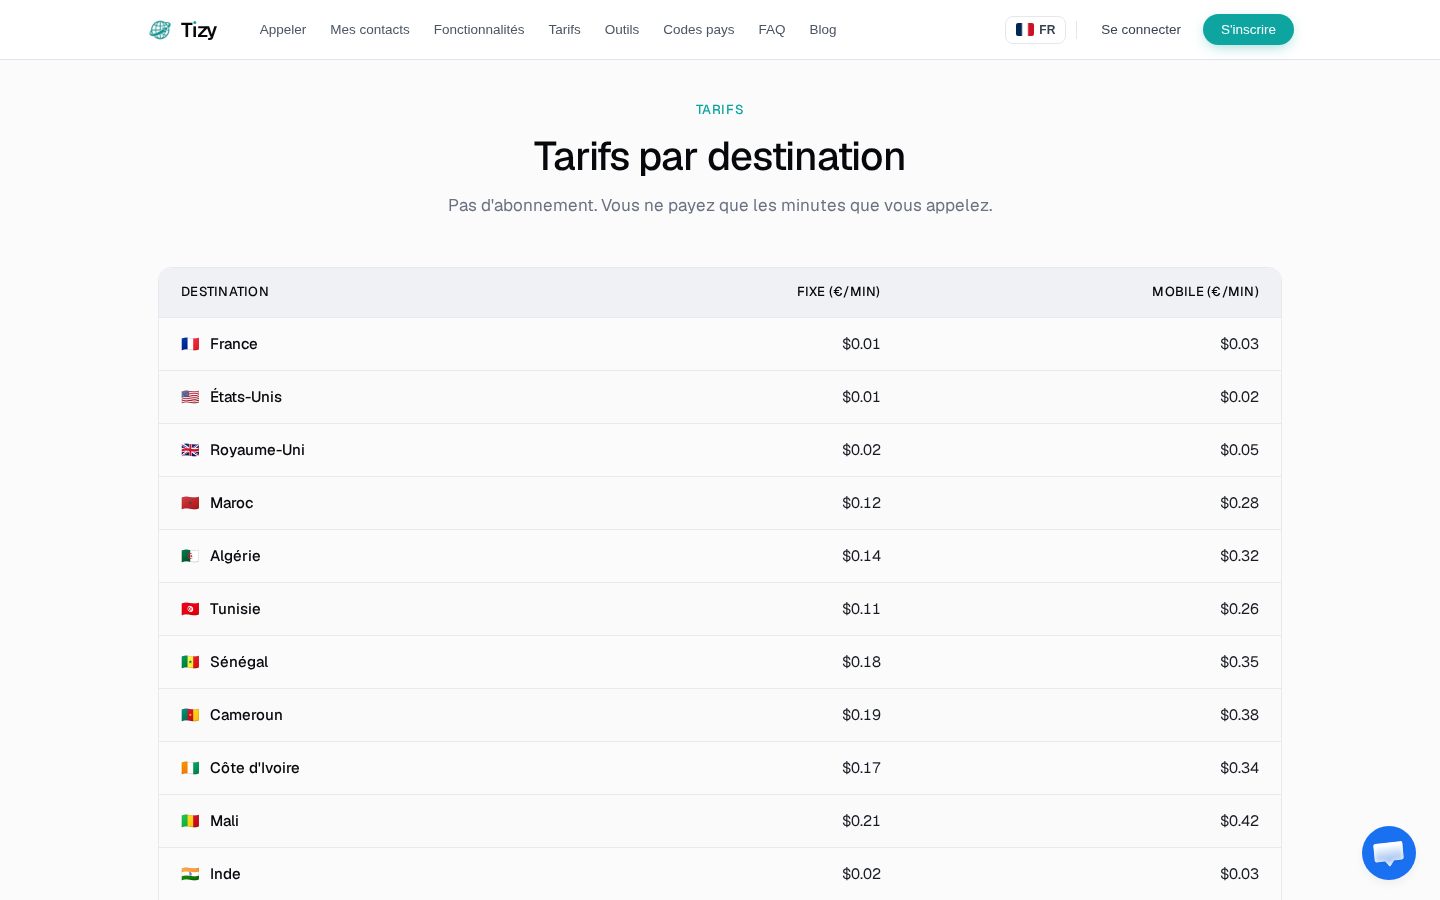Click the MOBILE (€/MIN) column header
The height and width of the screenshot is (900, 1440).
tap(1205, 292)
